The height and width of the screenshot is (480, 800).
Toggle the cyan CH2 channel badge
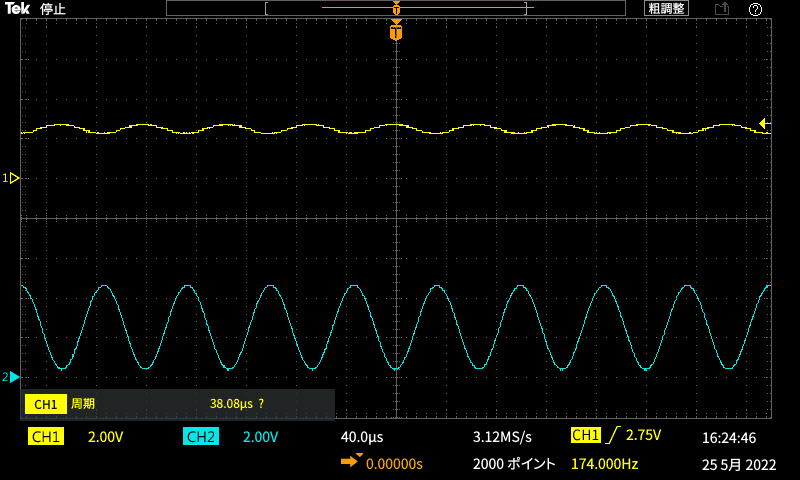coord(201,437)
